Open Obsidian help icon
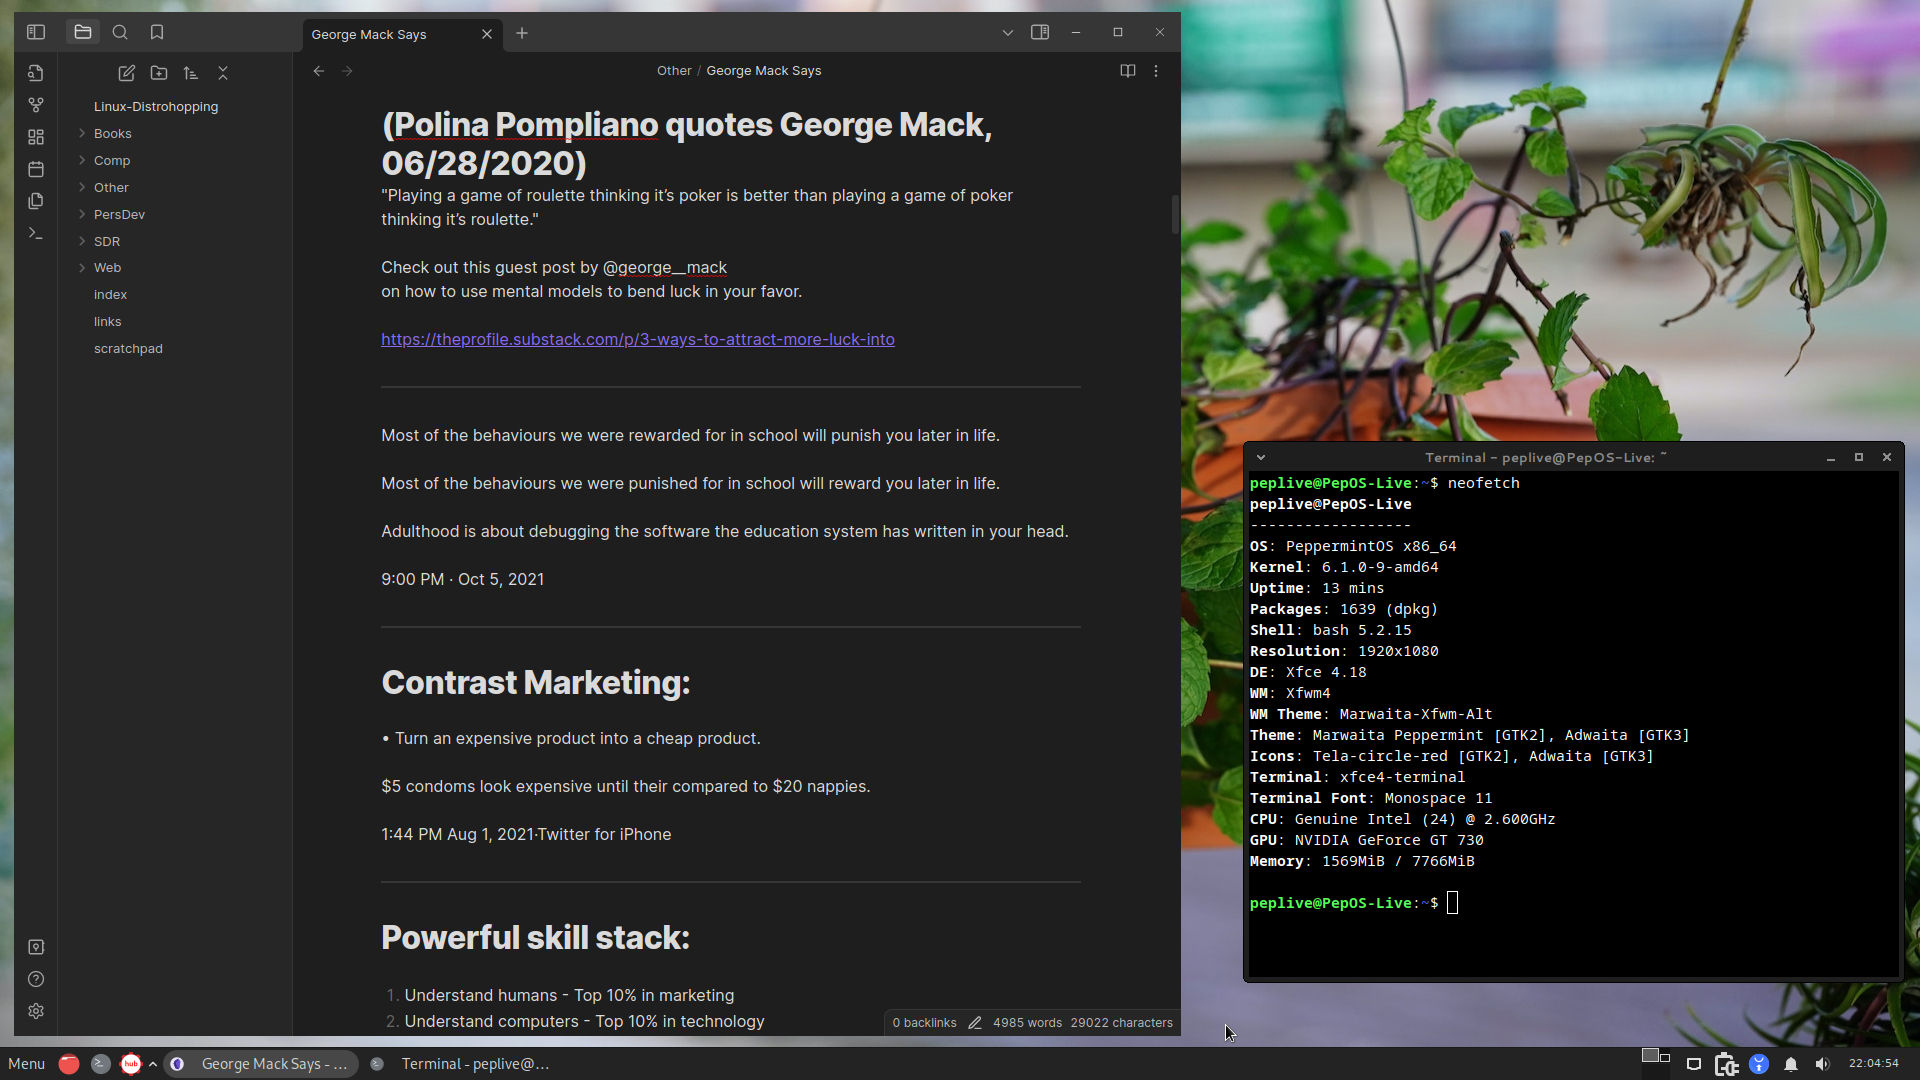1920x1080 pixels. coord(36,979)
